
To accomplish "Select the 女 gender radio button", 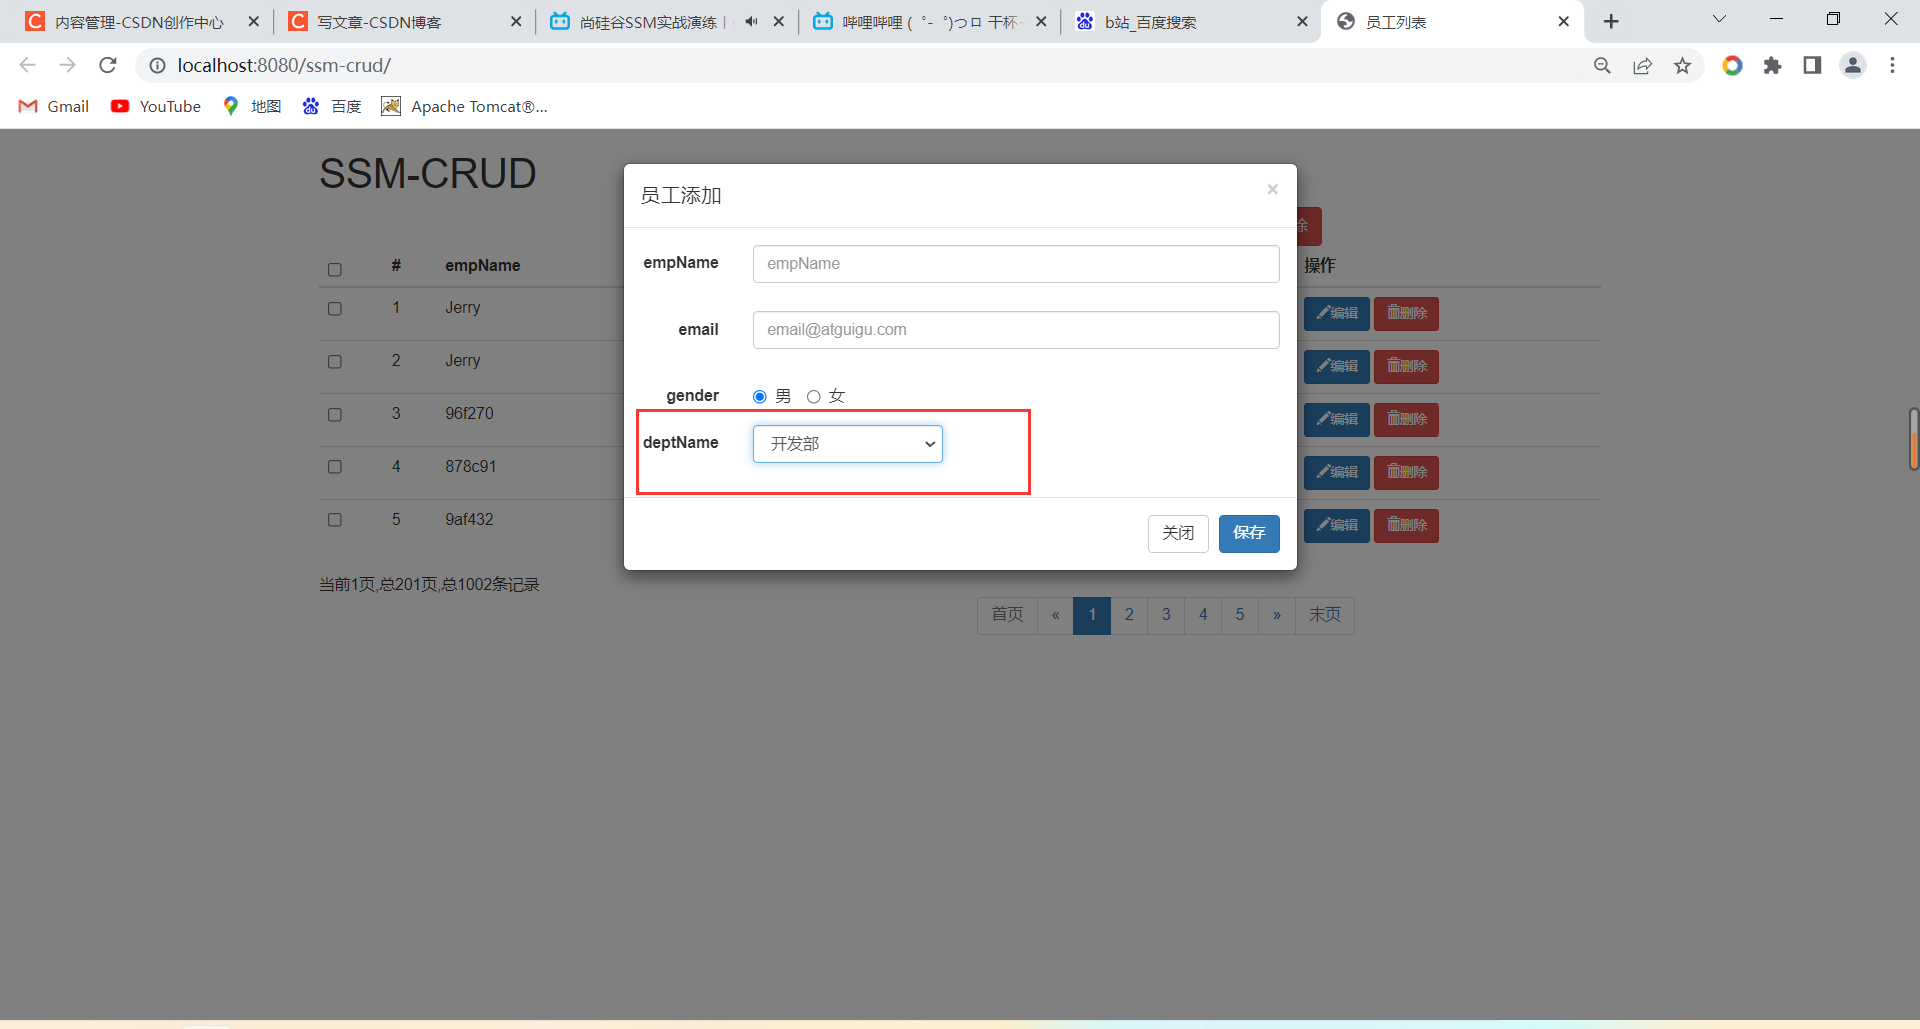I will point(814,397).
